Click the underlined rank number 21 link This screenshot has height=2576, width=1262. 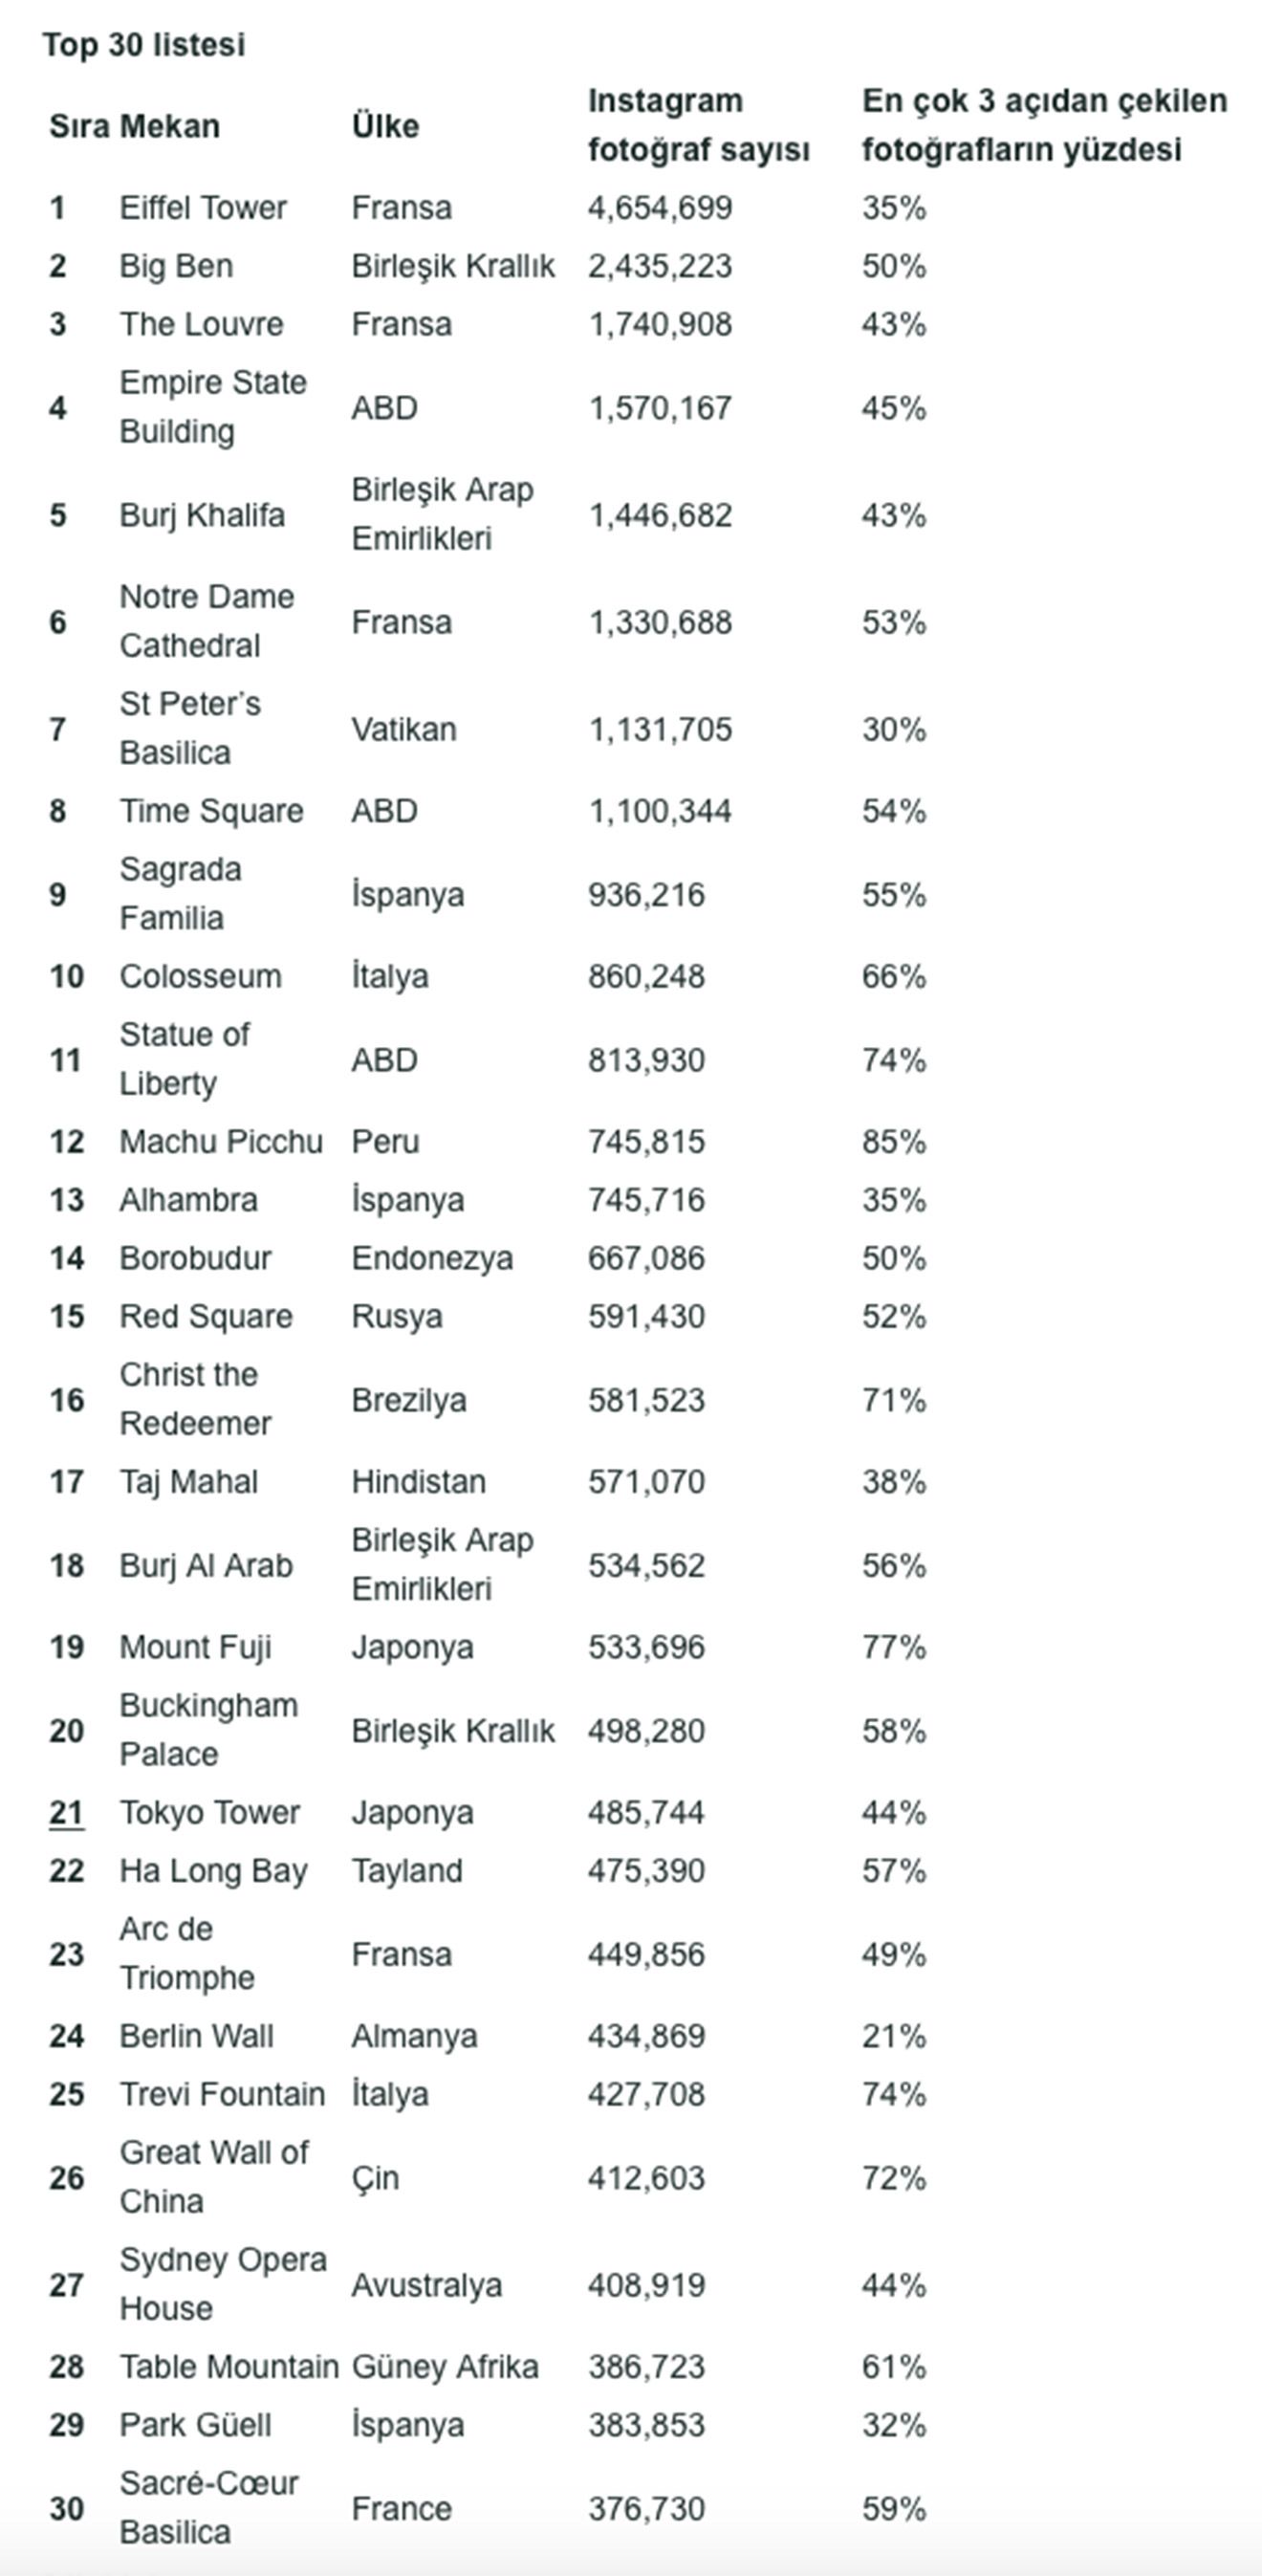[x=66, y=1813]
